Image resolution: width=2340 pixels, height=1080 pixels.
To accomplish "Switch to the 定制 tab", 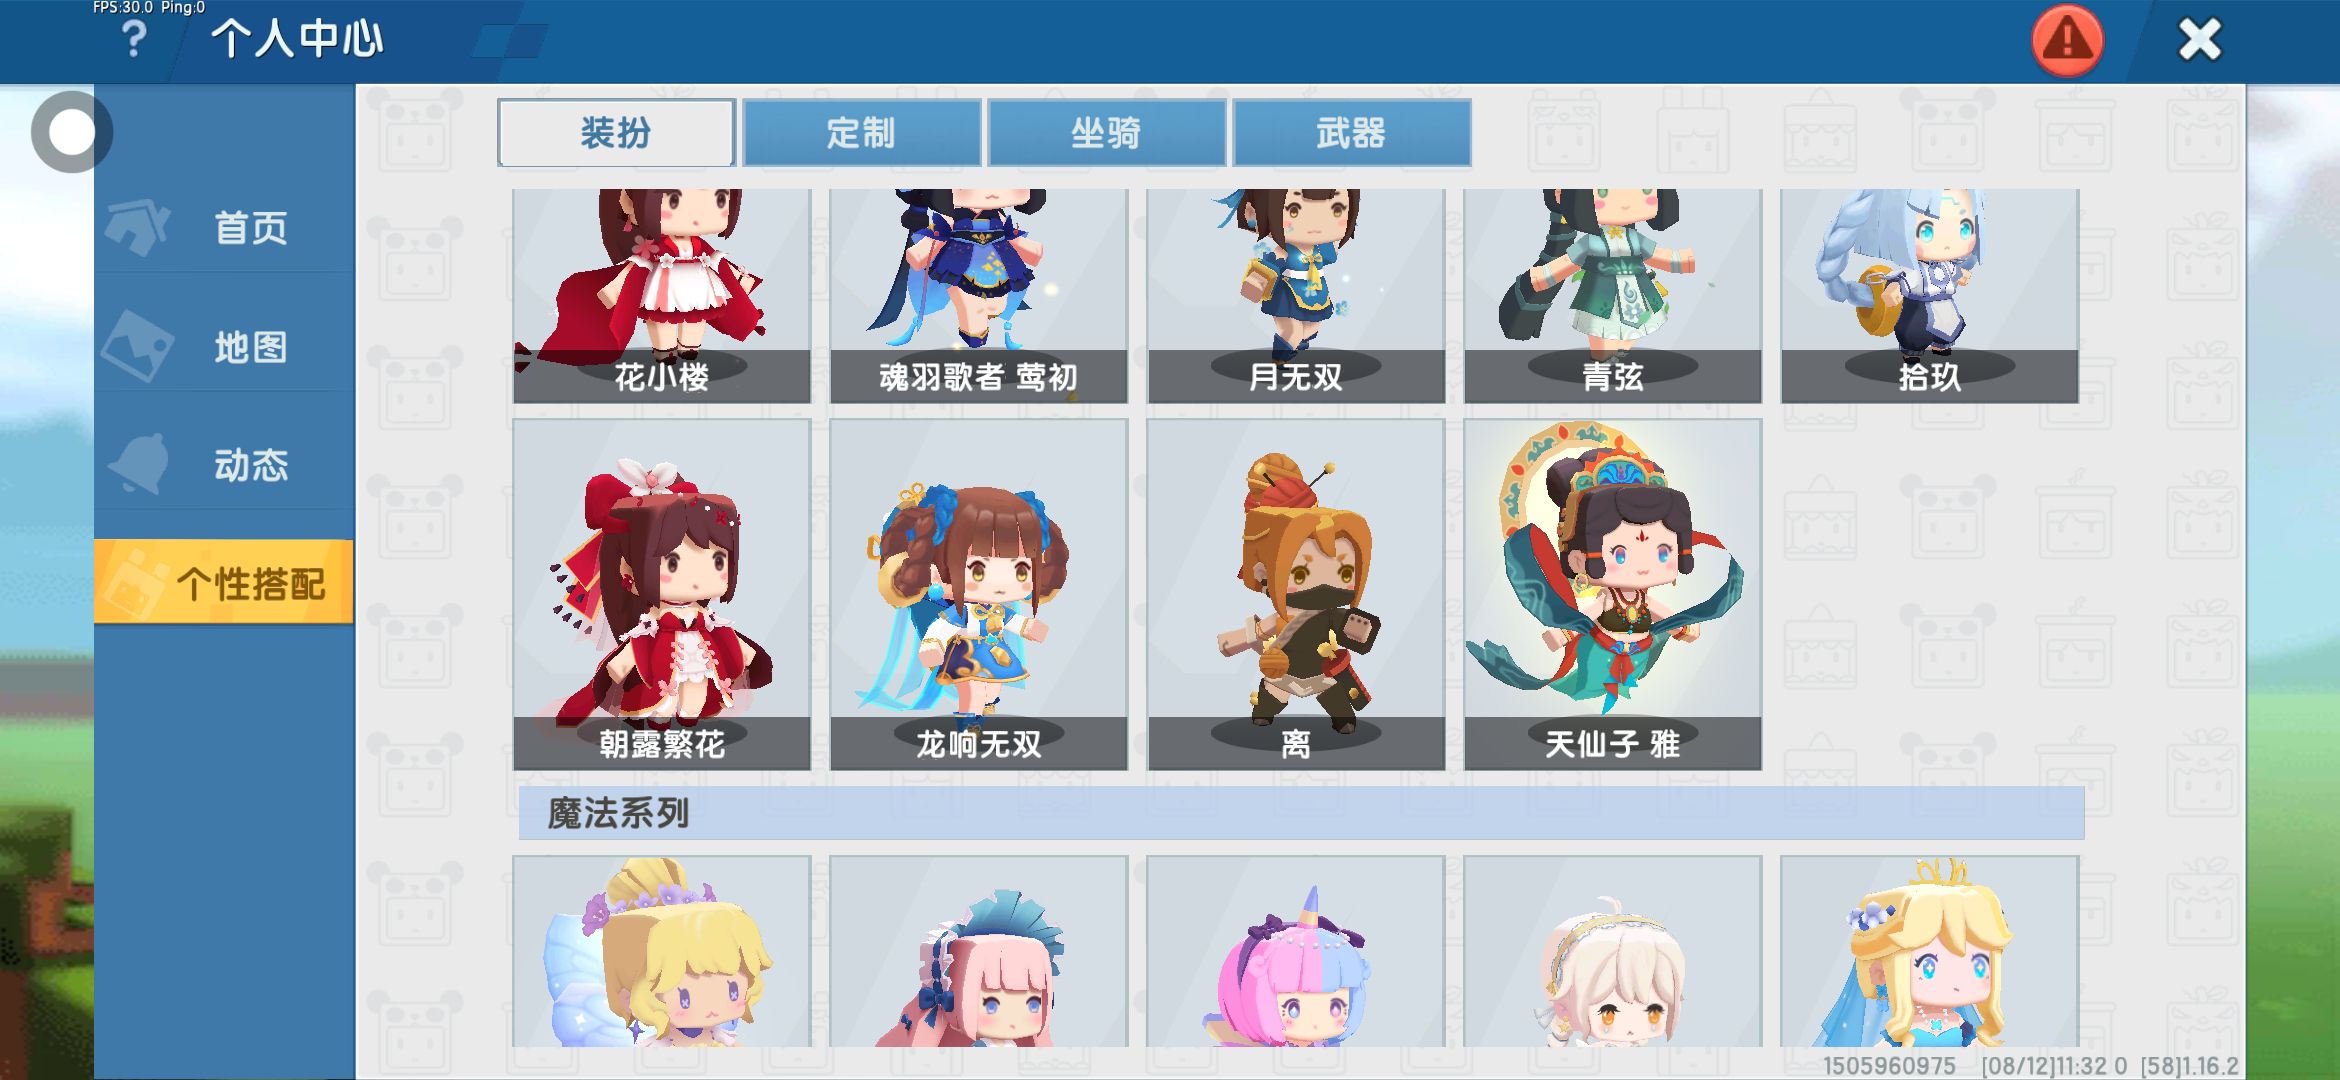I will coord(861,132).
